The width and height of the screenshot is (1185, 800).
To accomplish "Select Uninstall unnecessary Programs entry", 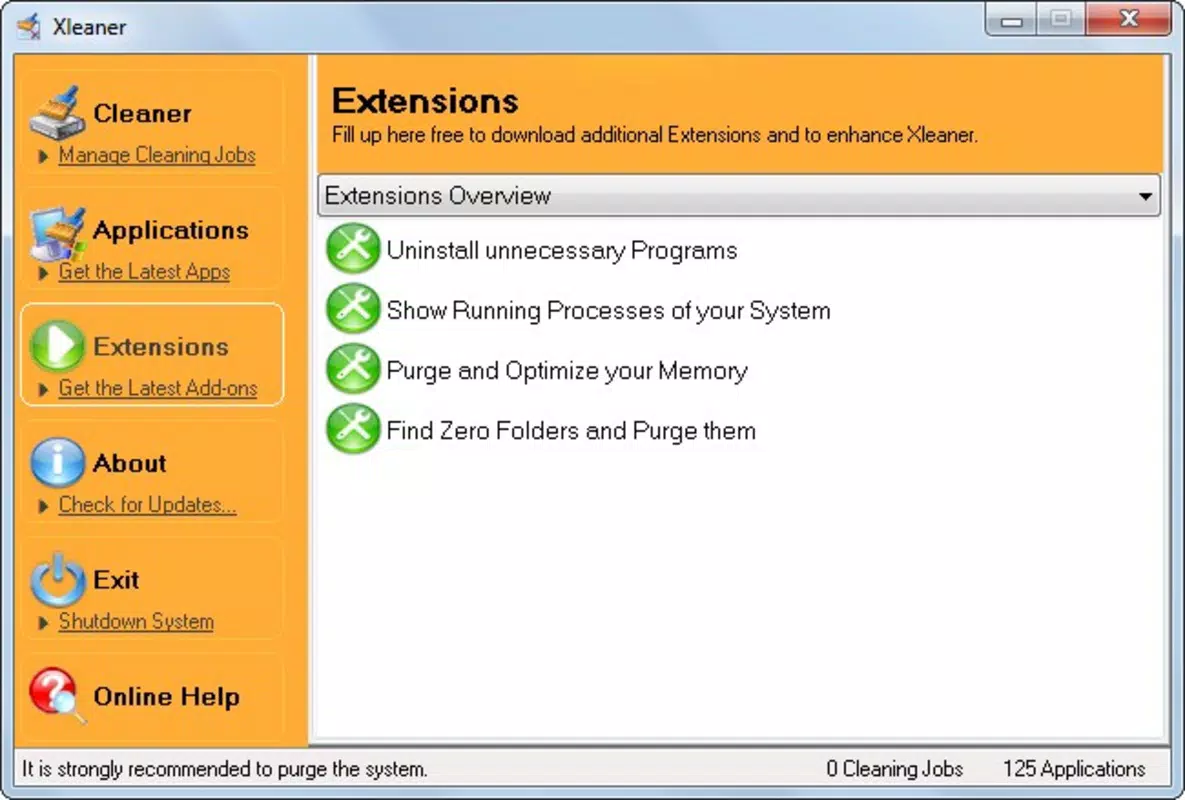I will point(562,250).
